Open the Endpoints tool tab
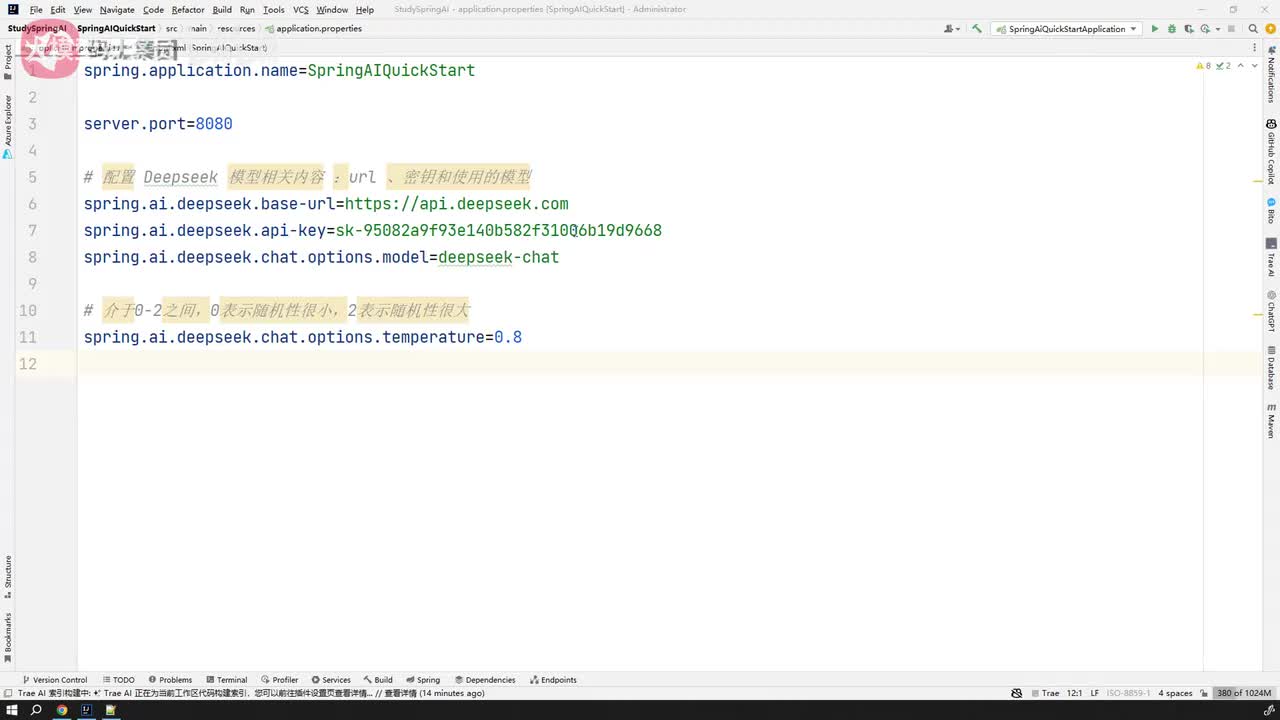Image resolution: width=1280 pixels, height=720 pixels. coord(553,680)
